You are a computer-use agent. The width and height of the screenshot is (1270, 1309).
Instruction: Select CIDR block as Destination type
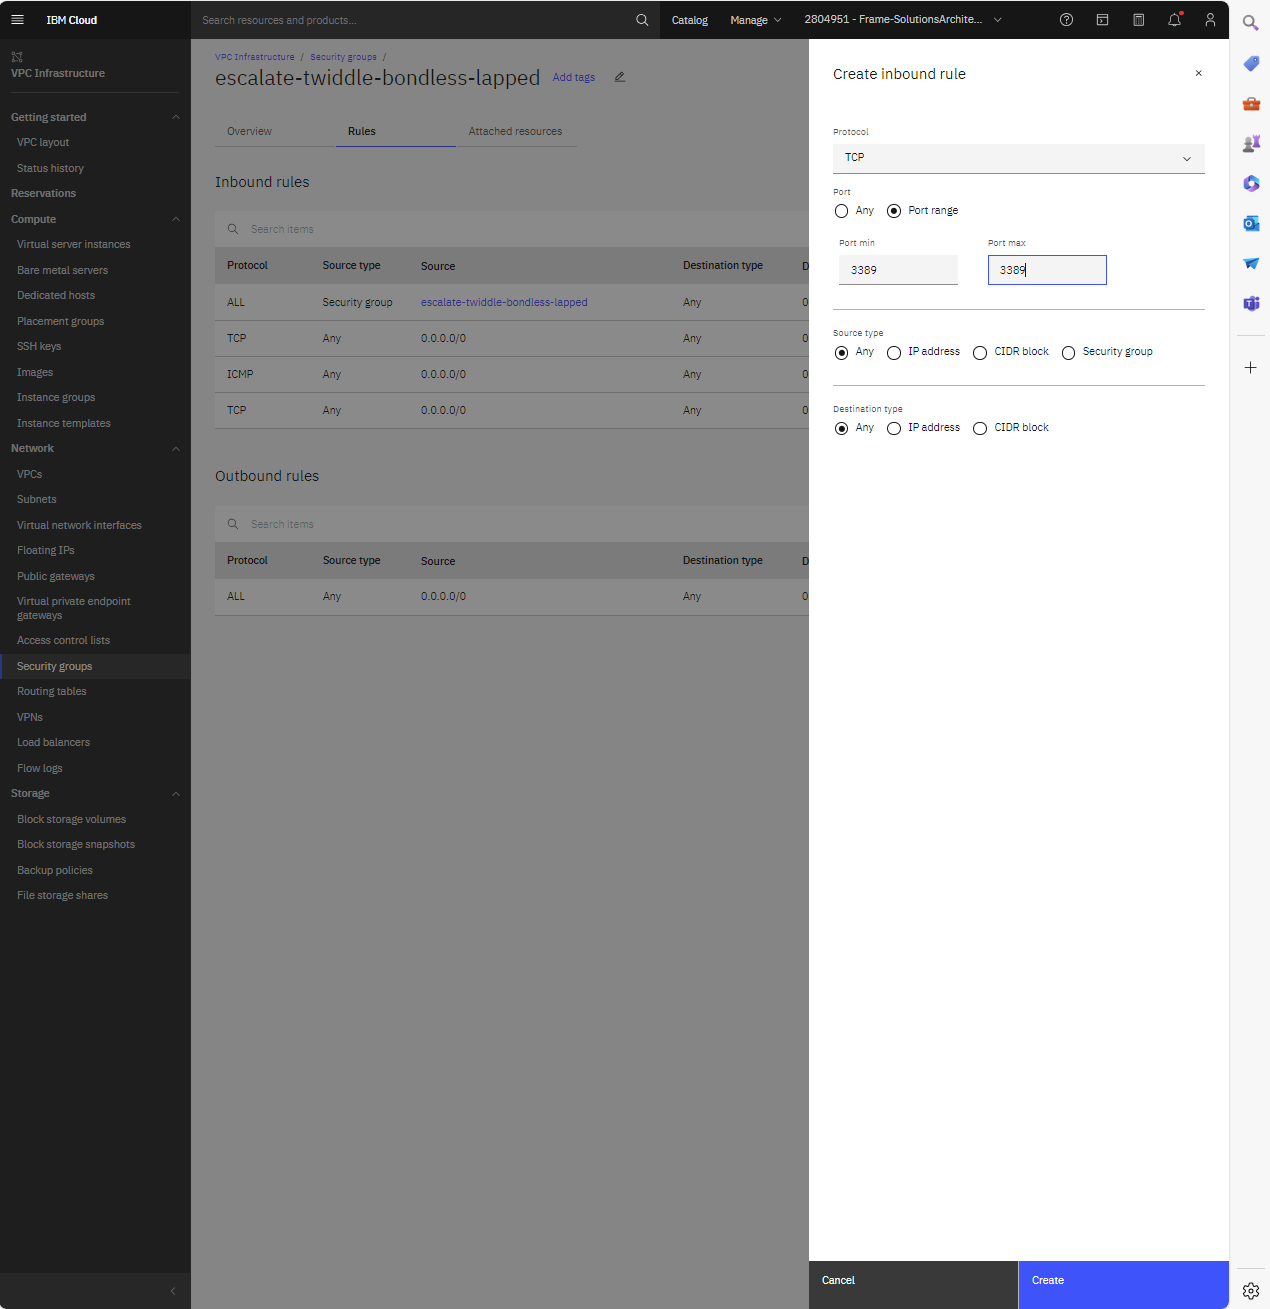[979, 428]
